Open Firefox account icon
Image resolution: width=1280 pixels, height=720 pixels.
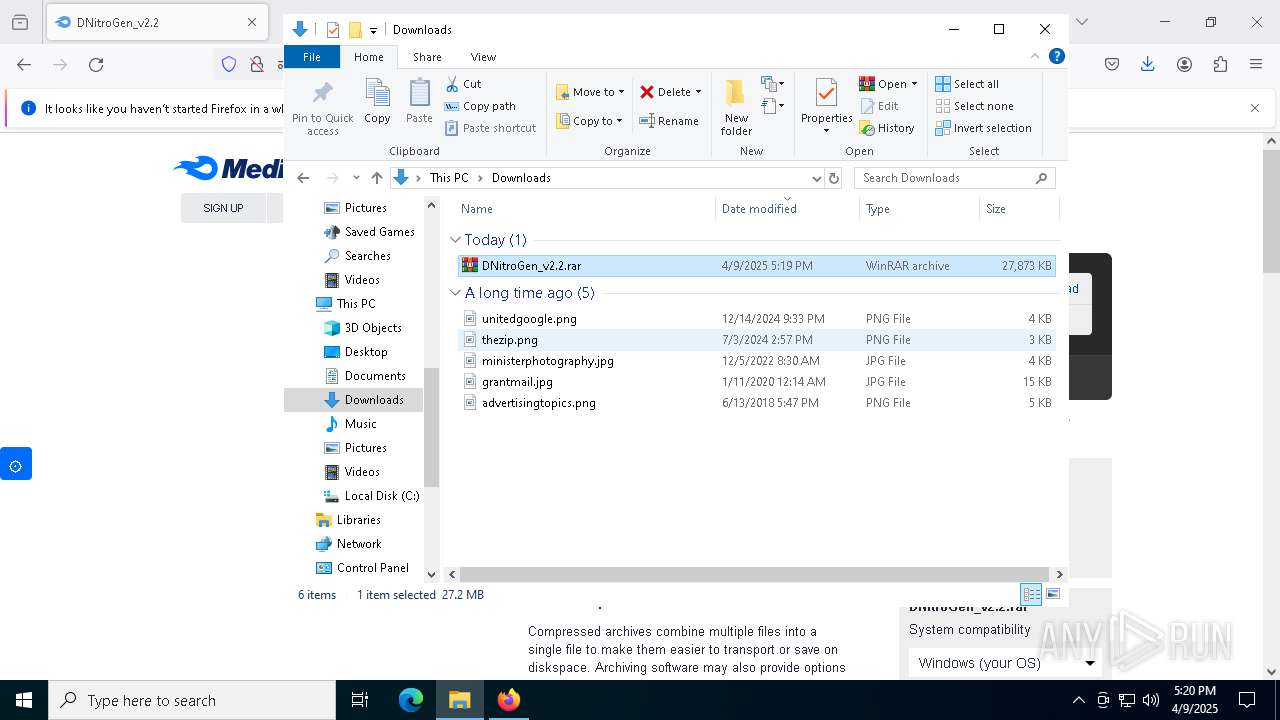(x=1184, y=64)
